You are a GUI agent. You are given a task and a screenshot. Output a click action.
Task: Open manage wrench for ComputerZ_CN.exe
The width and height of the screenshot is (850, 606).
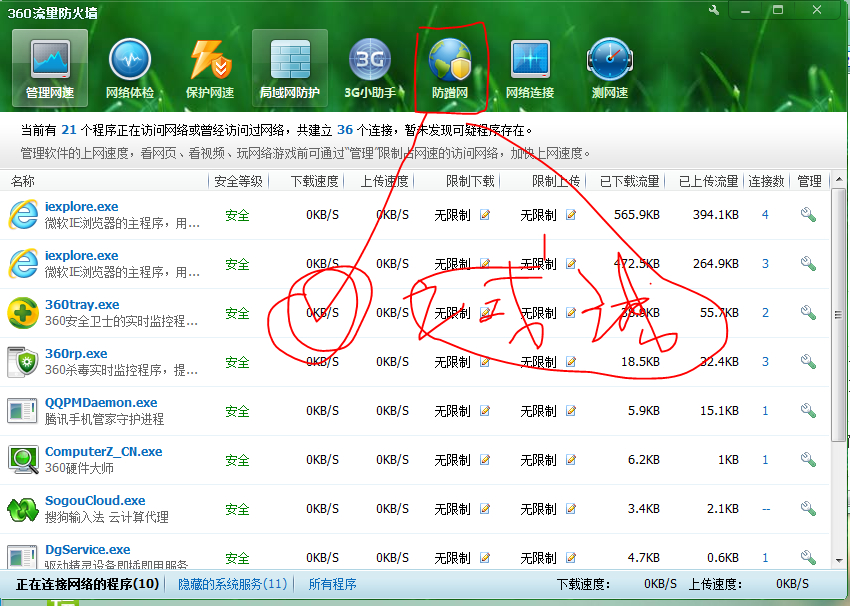[x=808, y=459]
